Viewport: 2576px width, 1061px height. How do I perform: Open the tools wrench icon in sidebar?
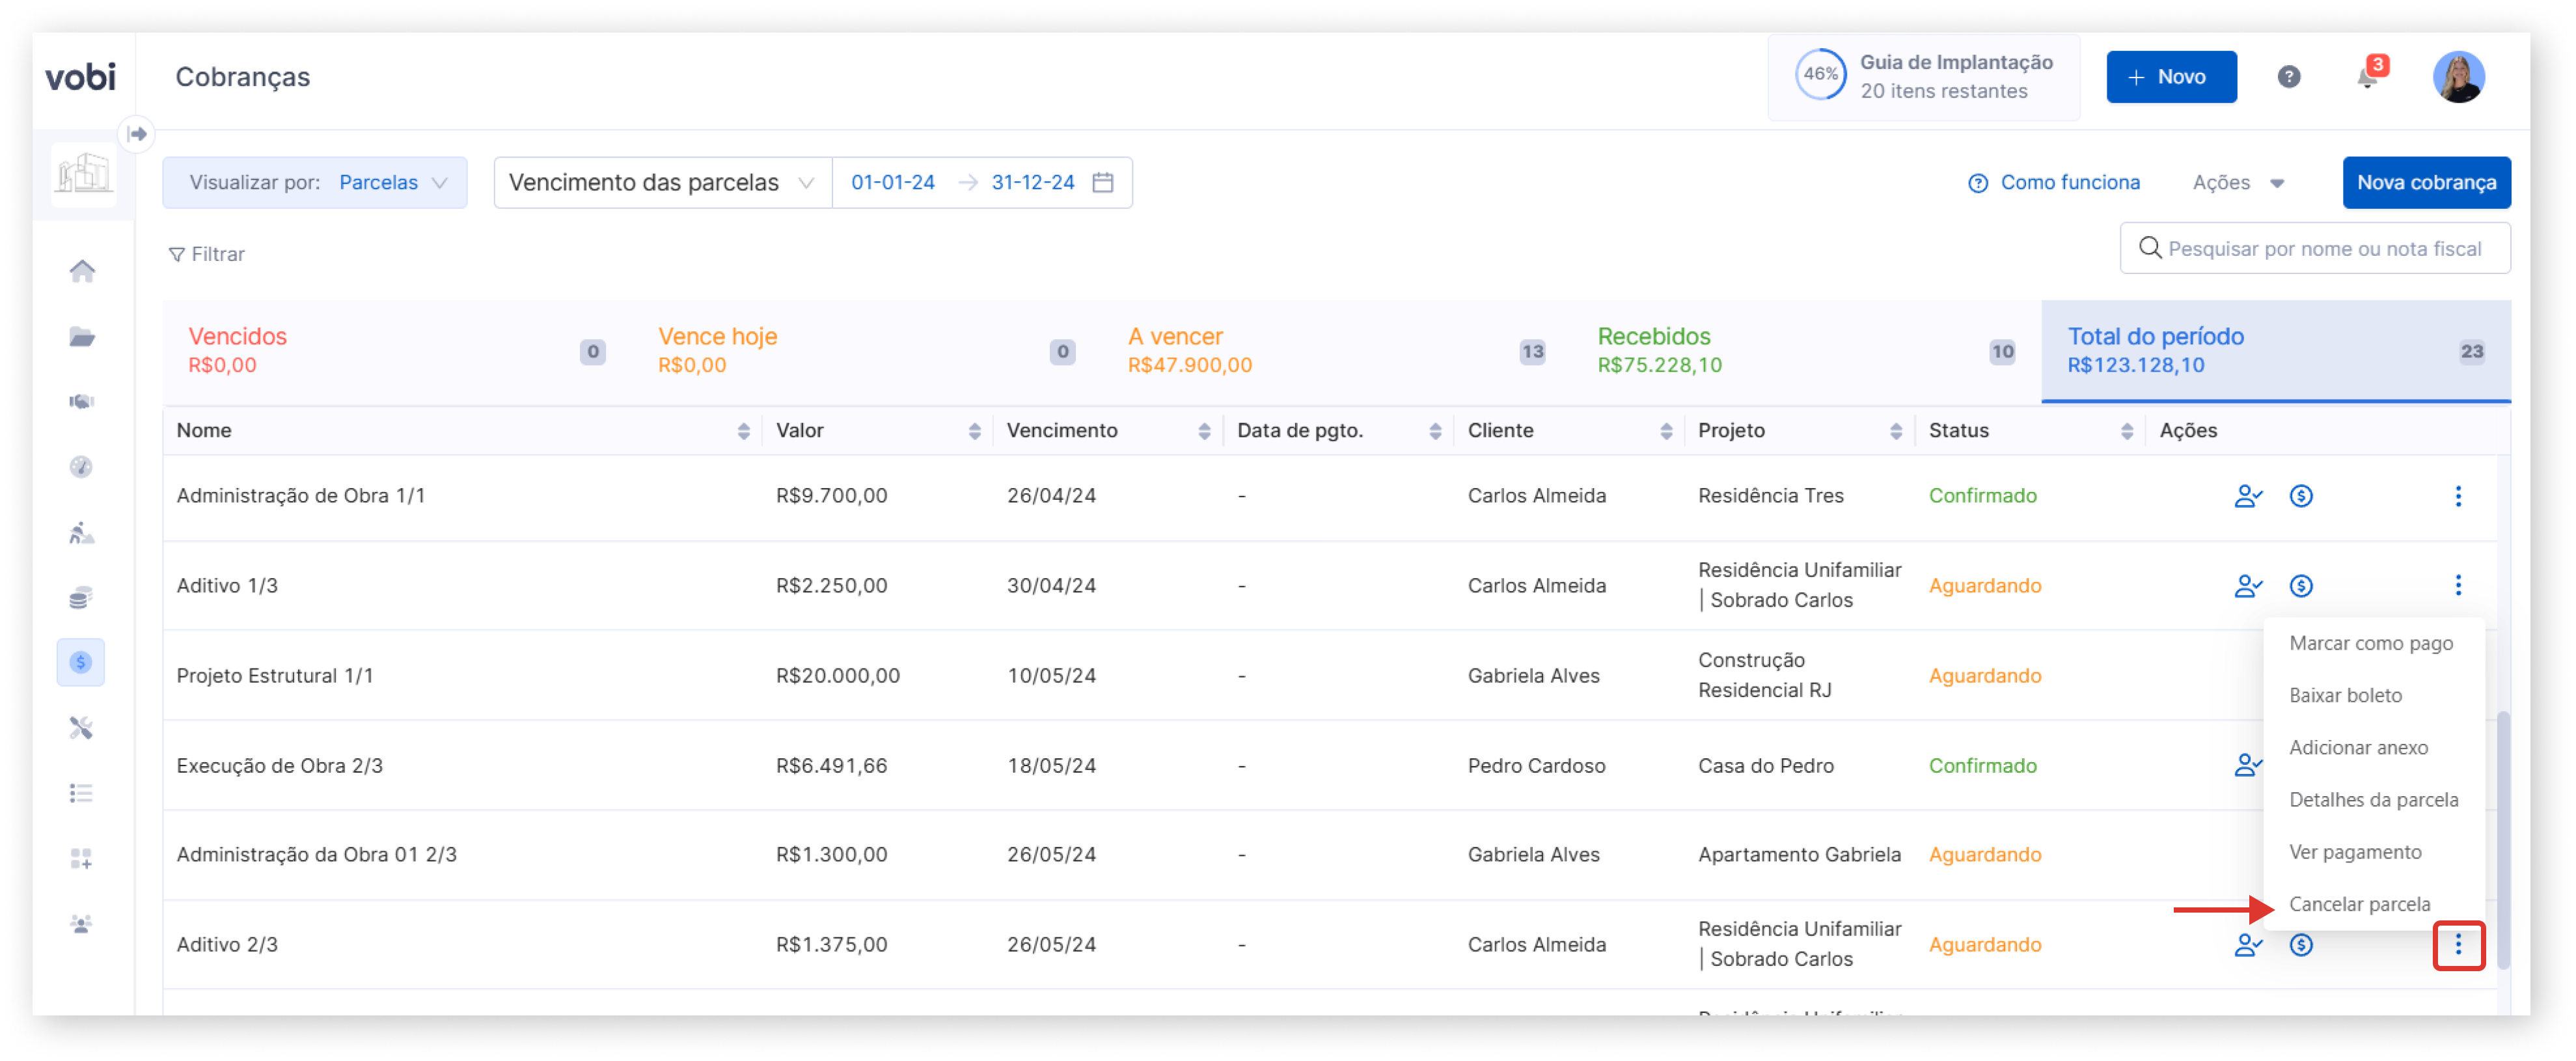click(x=82, y=728)
